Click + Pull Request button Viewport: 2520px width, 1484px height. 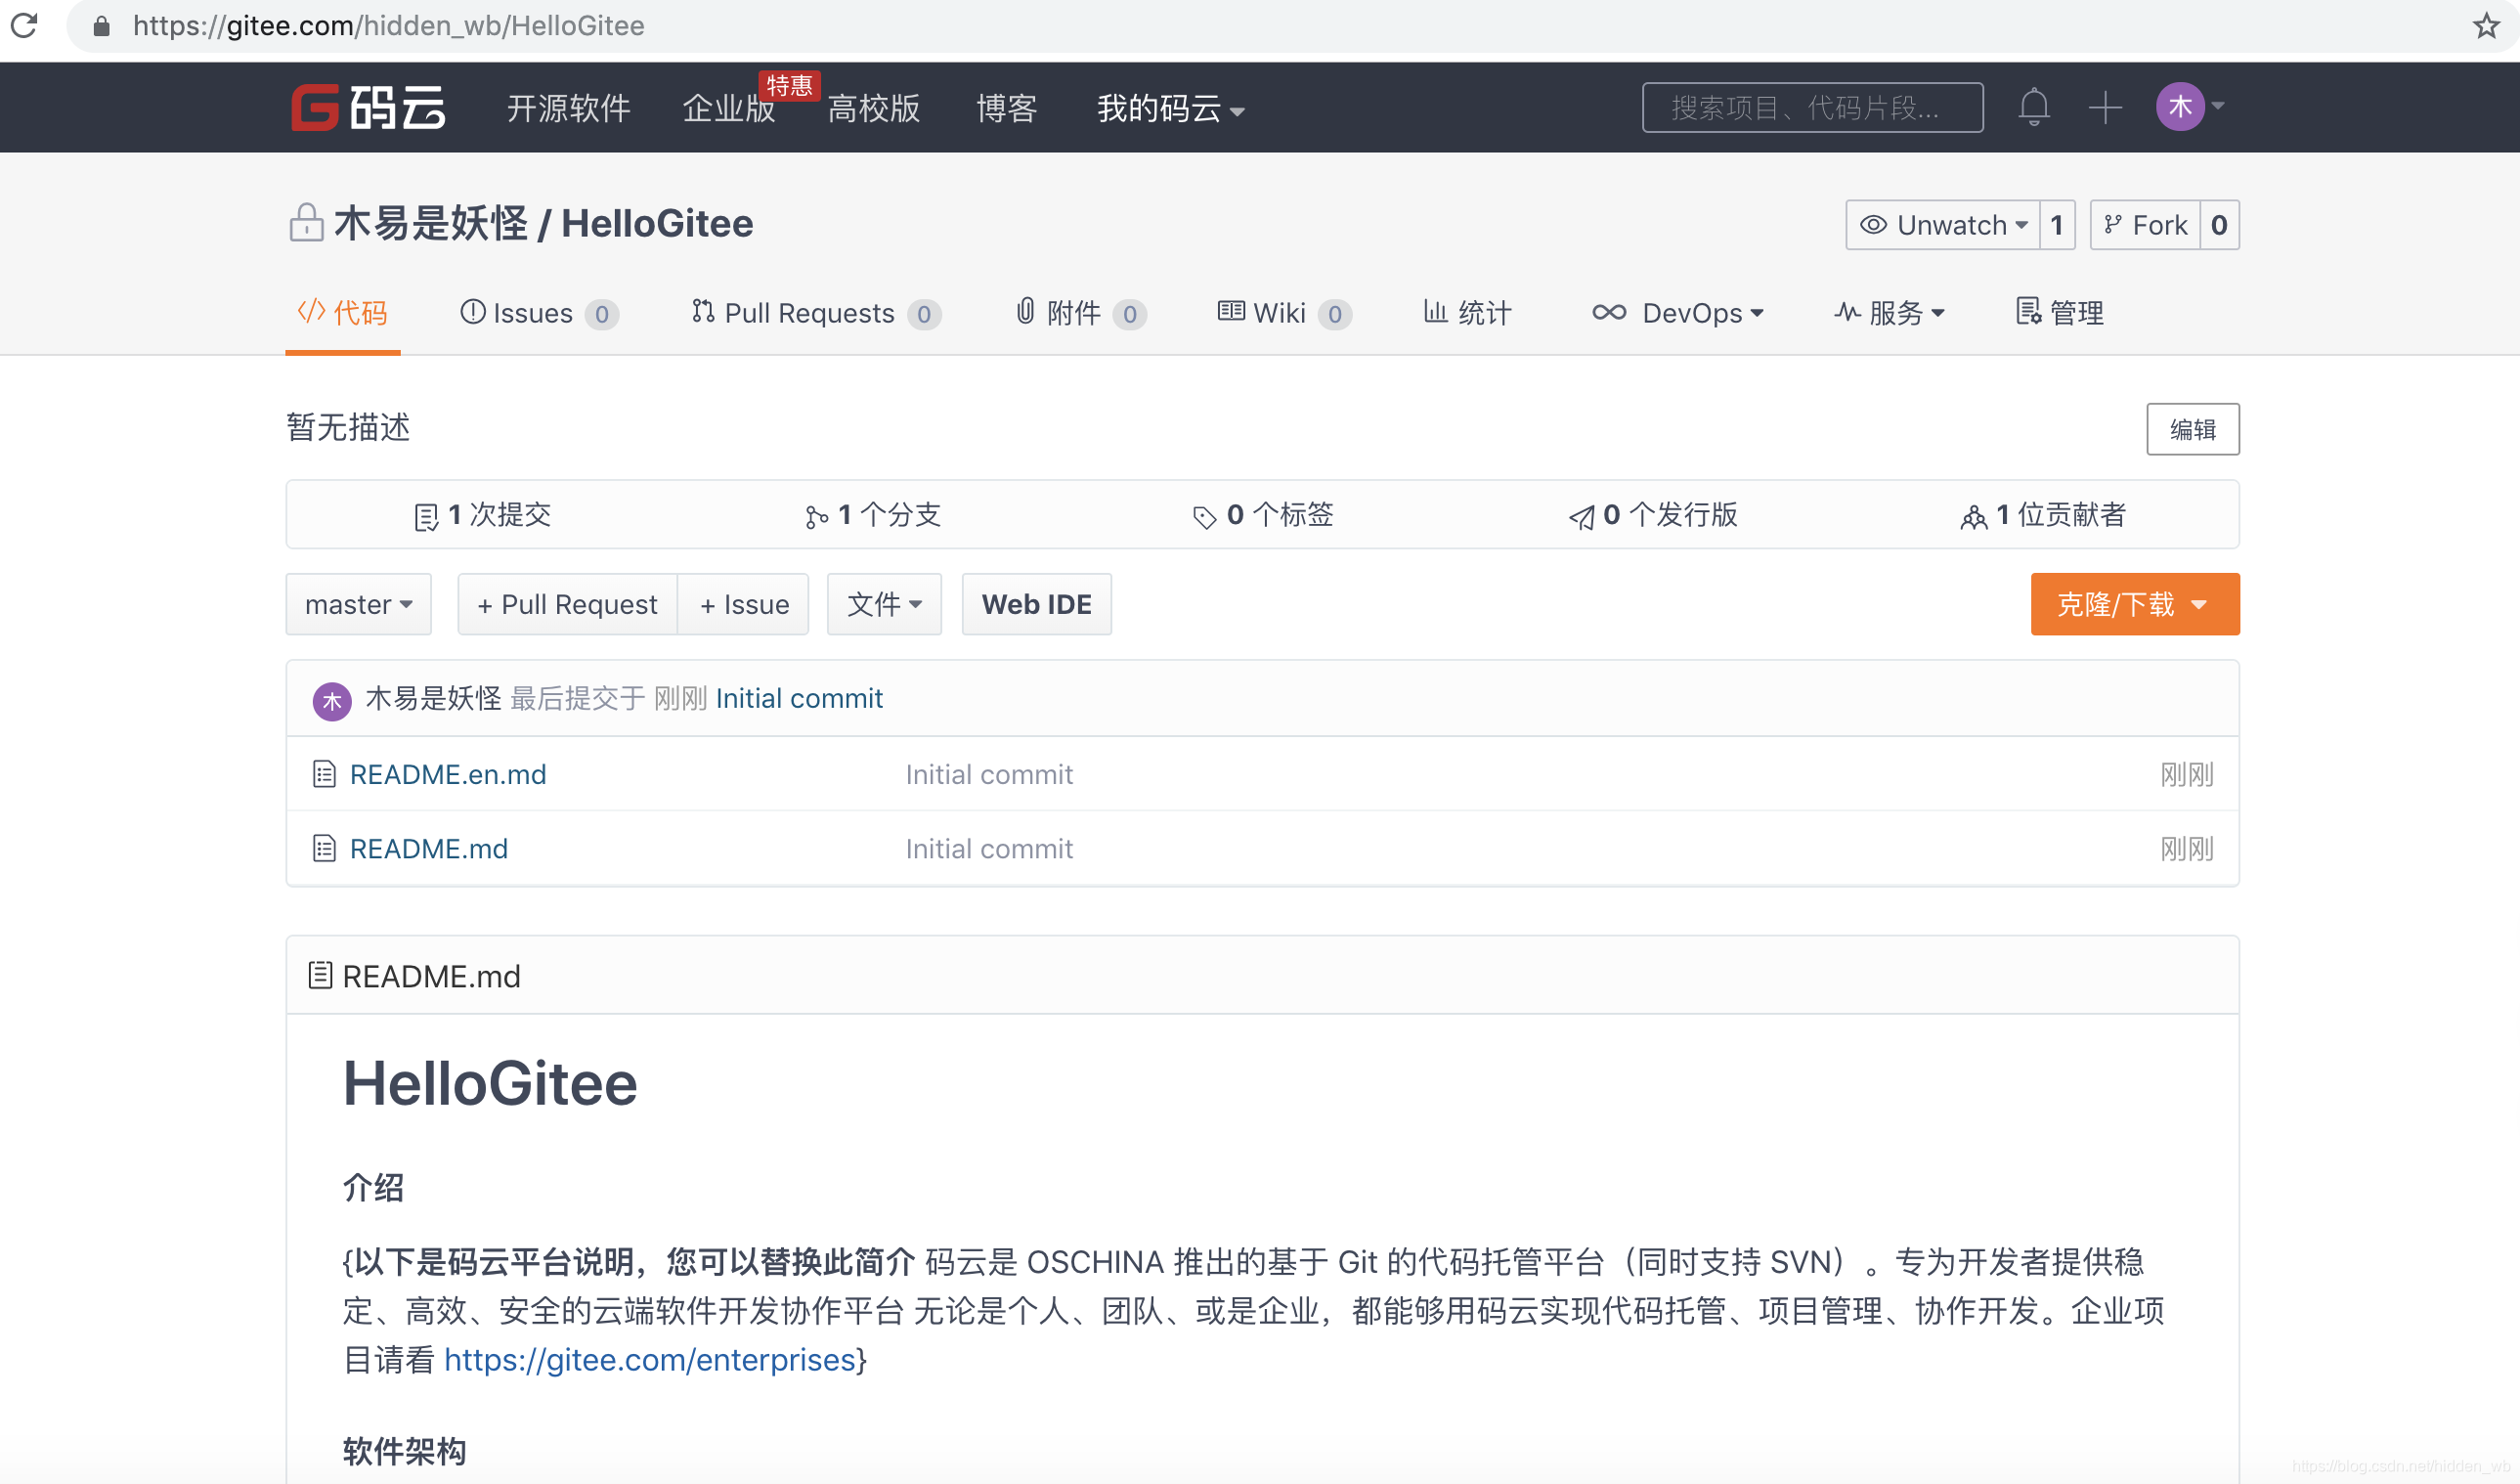point(568,604)
